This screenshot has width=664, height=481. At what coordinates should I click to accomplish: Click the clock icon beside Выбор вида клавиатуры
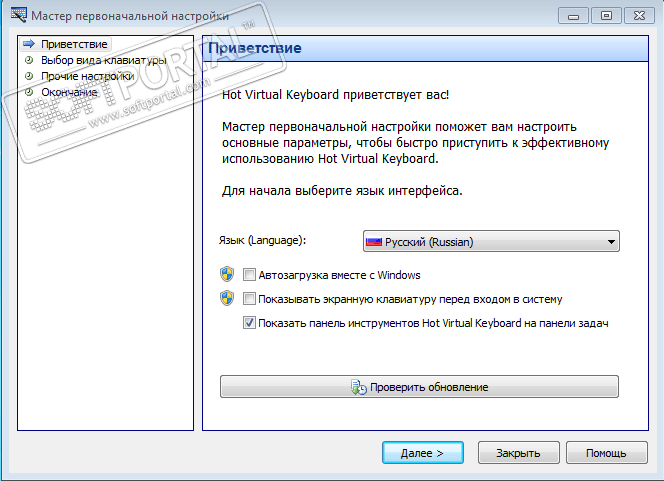(29, 60)
